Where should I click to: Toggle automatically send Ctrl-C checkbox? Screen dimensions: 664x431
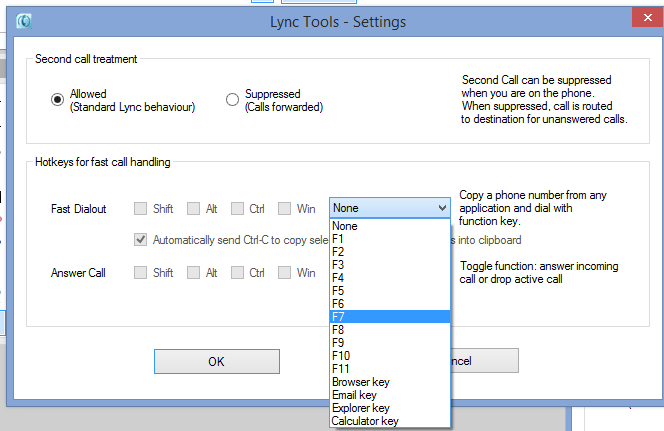(x=141, y=240)
